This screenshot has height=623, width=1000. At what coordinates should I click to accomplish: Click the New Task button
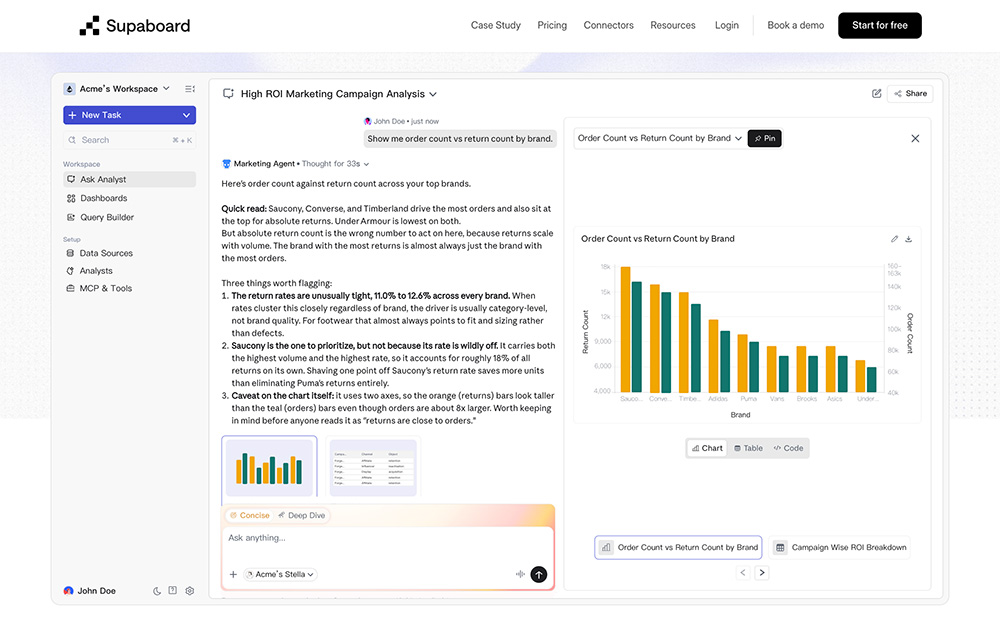[129, 115]
